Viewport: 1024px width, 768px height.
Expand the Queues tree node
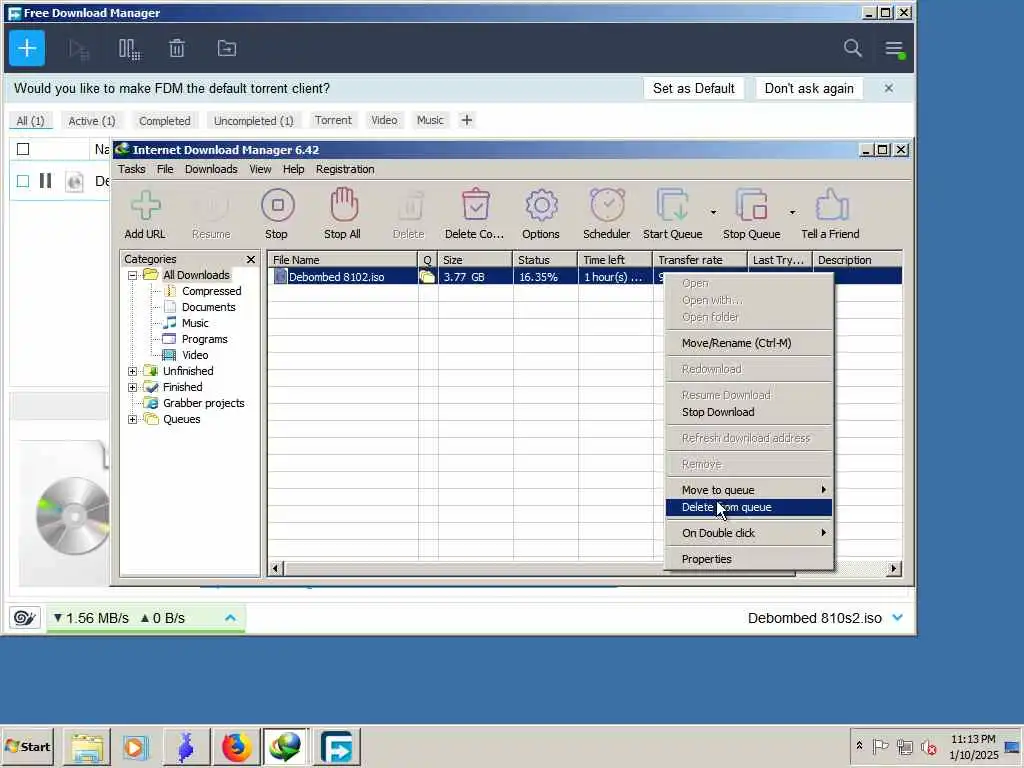pos(133,419)
